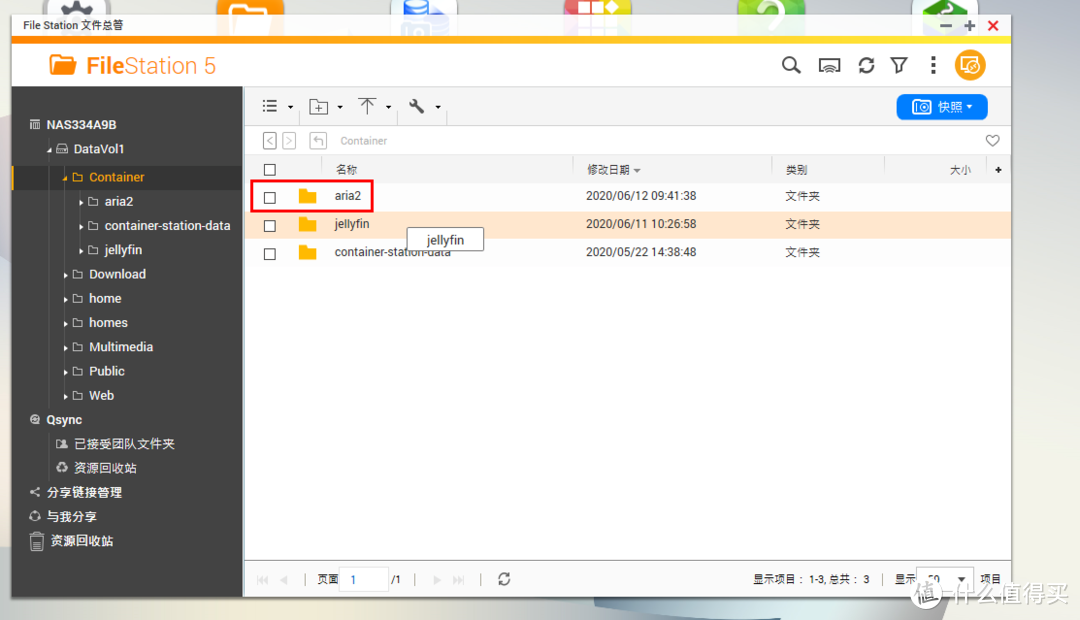Open Qsync section in sidebar
The image size is (1080, 620).
(64, 420)
